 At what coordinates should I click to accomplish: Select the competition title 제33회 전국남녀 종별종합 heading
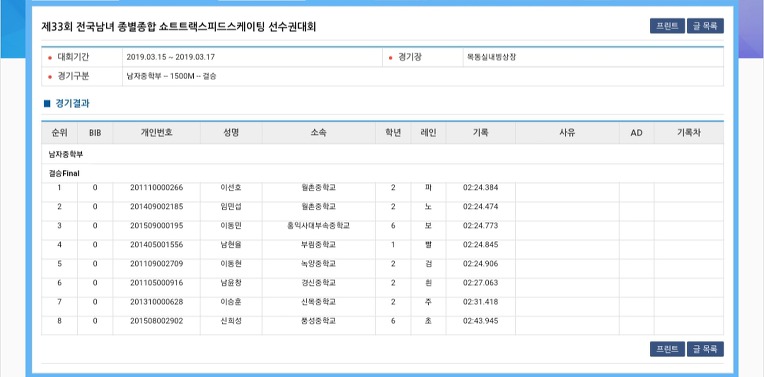179,27
